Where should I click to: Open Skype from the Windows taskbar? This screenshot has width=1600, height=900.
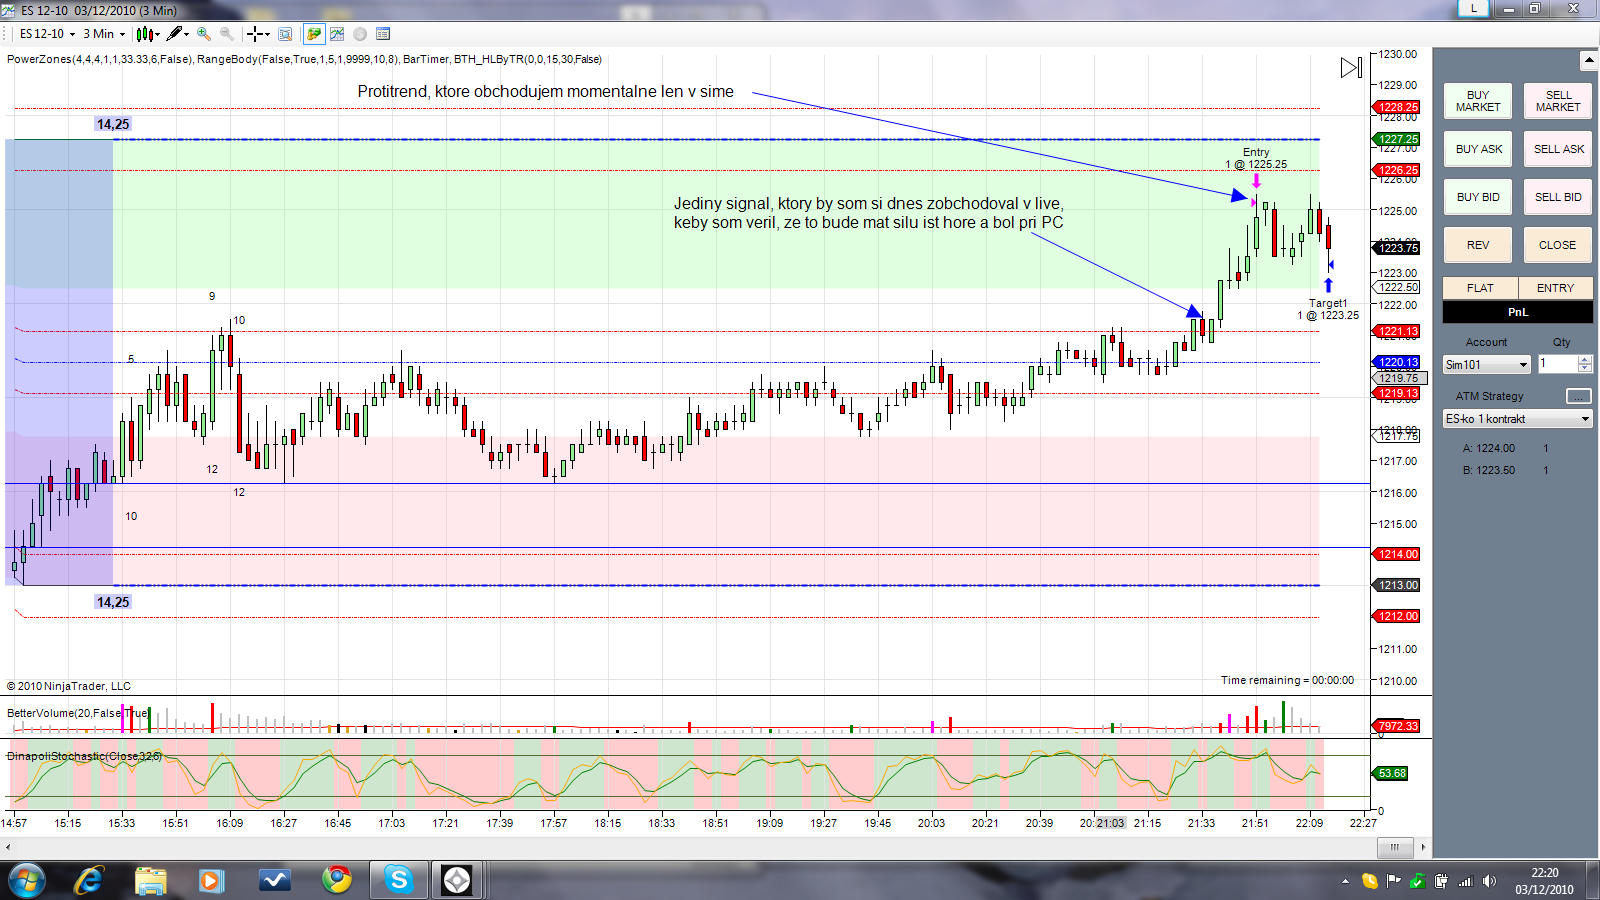pyautogui.click(x=399, y=880)
